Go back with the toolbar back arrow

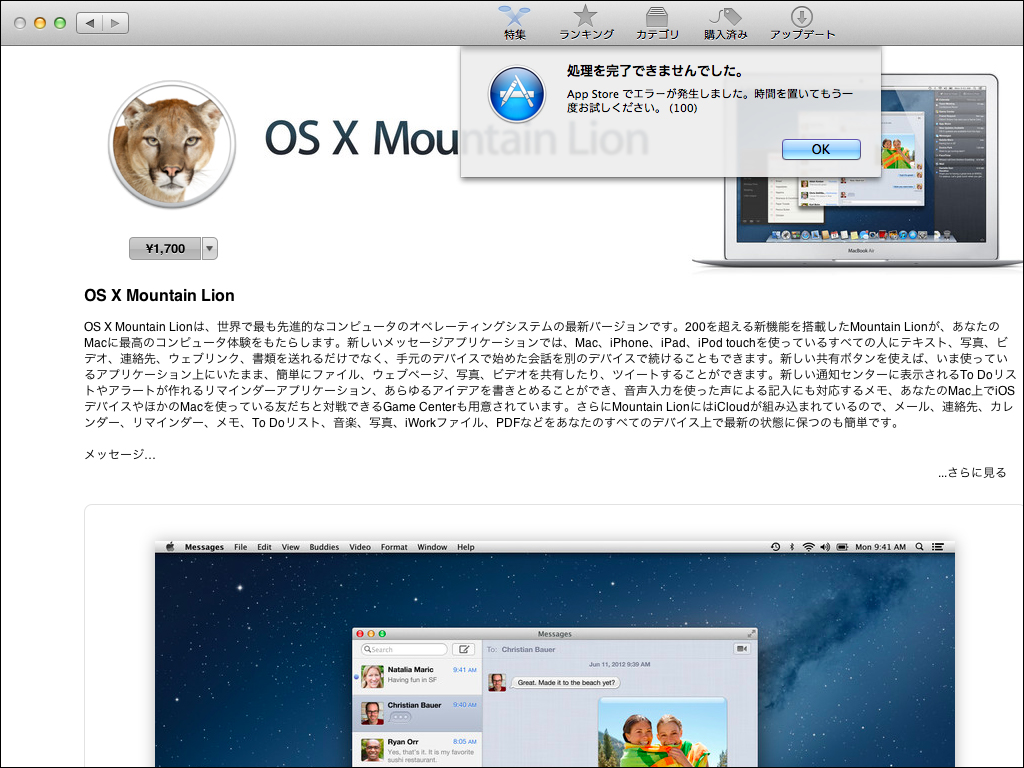pos(89,23)
